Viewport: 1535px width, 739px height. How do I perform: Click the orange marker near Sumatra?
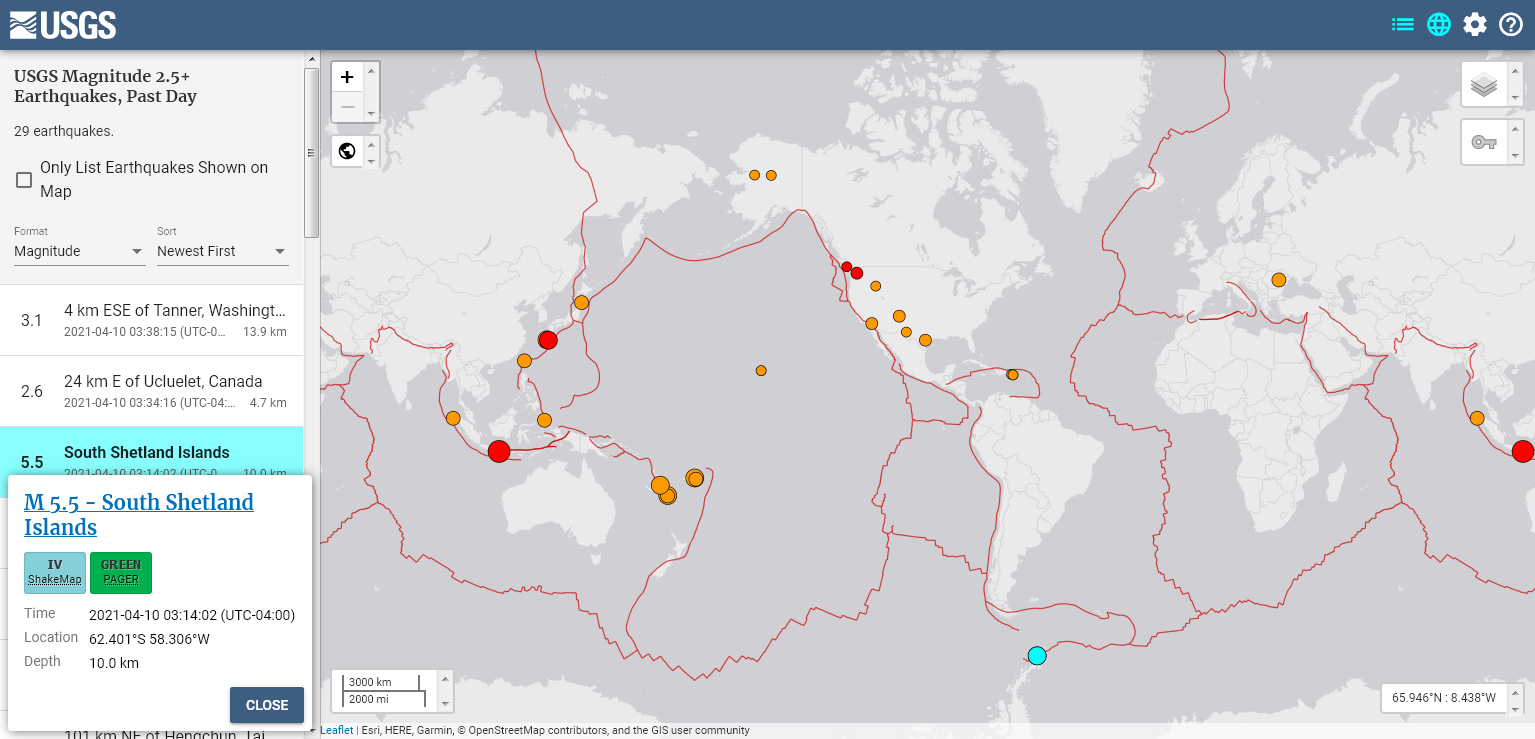(x=453, y=418)
